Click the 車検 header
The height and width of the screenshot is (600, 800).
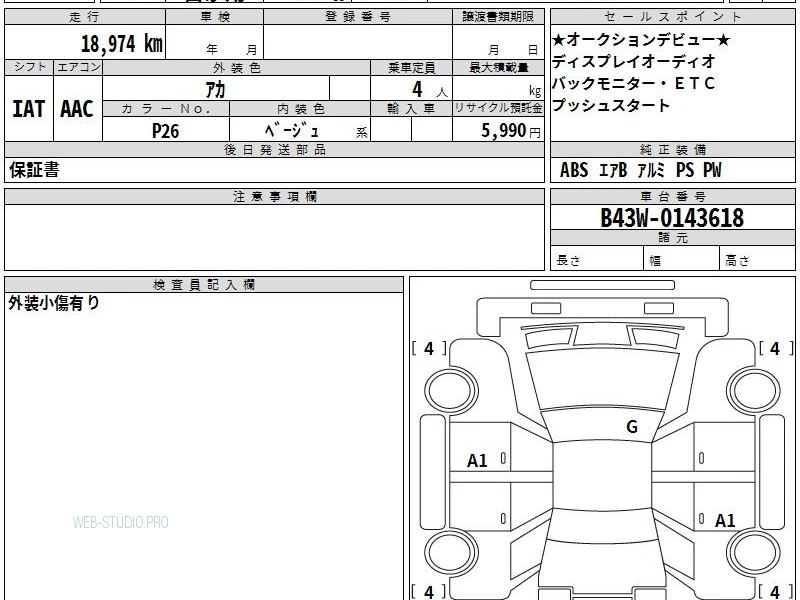coord(215,17)
